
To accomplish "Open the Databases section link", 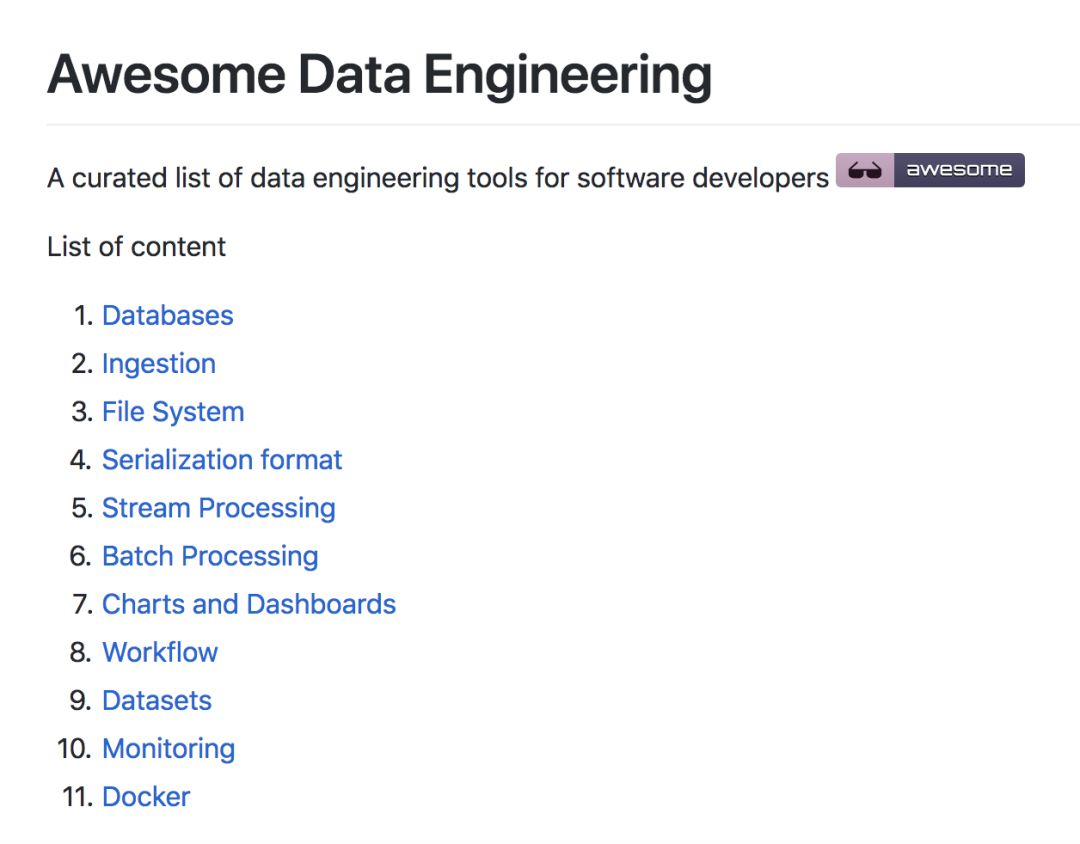I will [x=167, y=316].
